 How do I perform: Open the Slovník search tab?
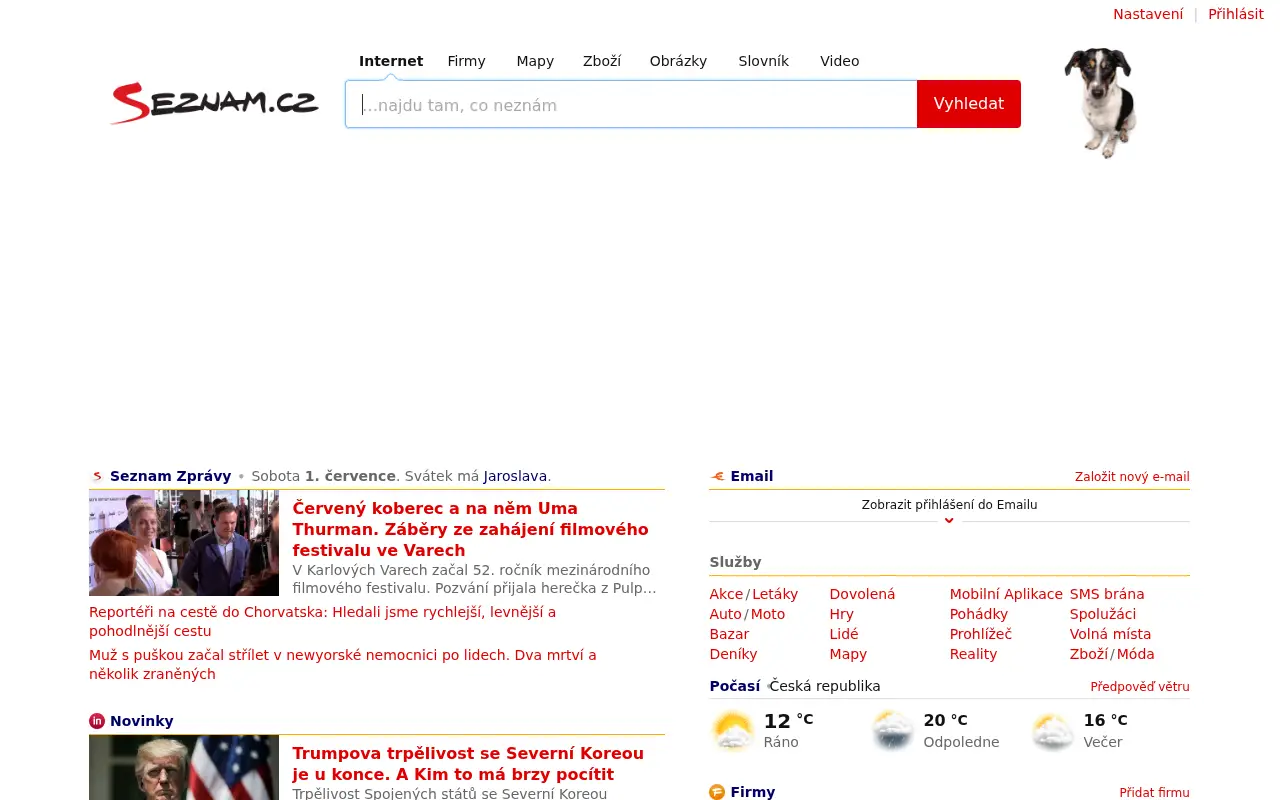[764, 61]
